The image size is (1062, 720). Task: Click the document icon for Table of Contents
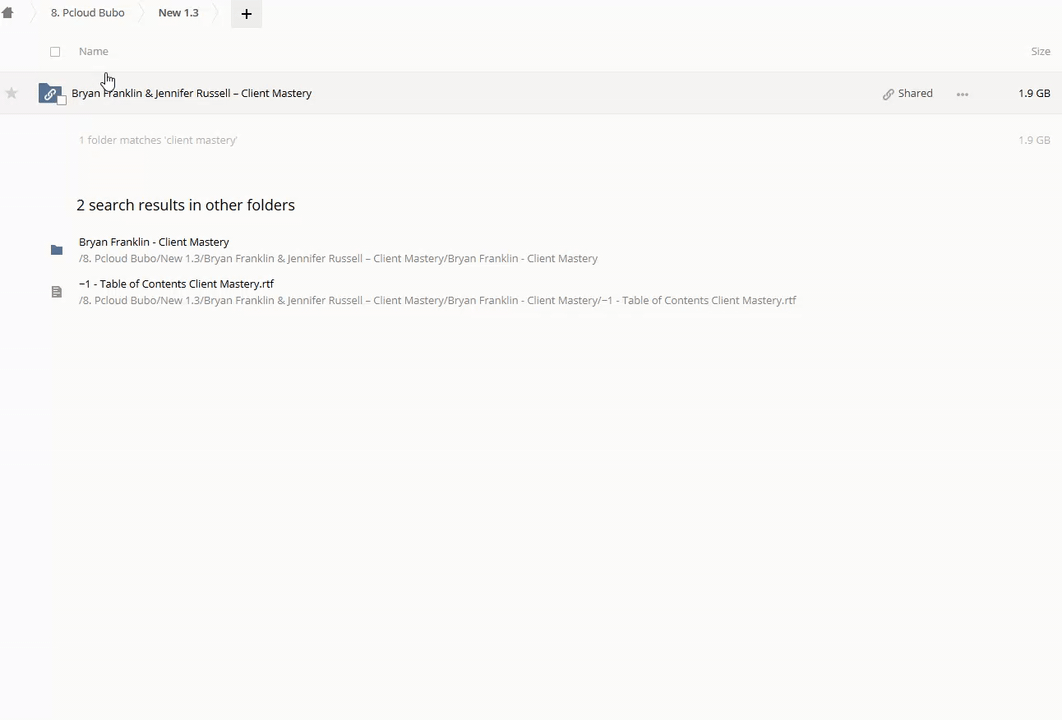pyautogui.click(x=57, y=292)
